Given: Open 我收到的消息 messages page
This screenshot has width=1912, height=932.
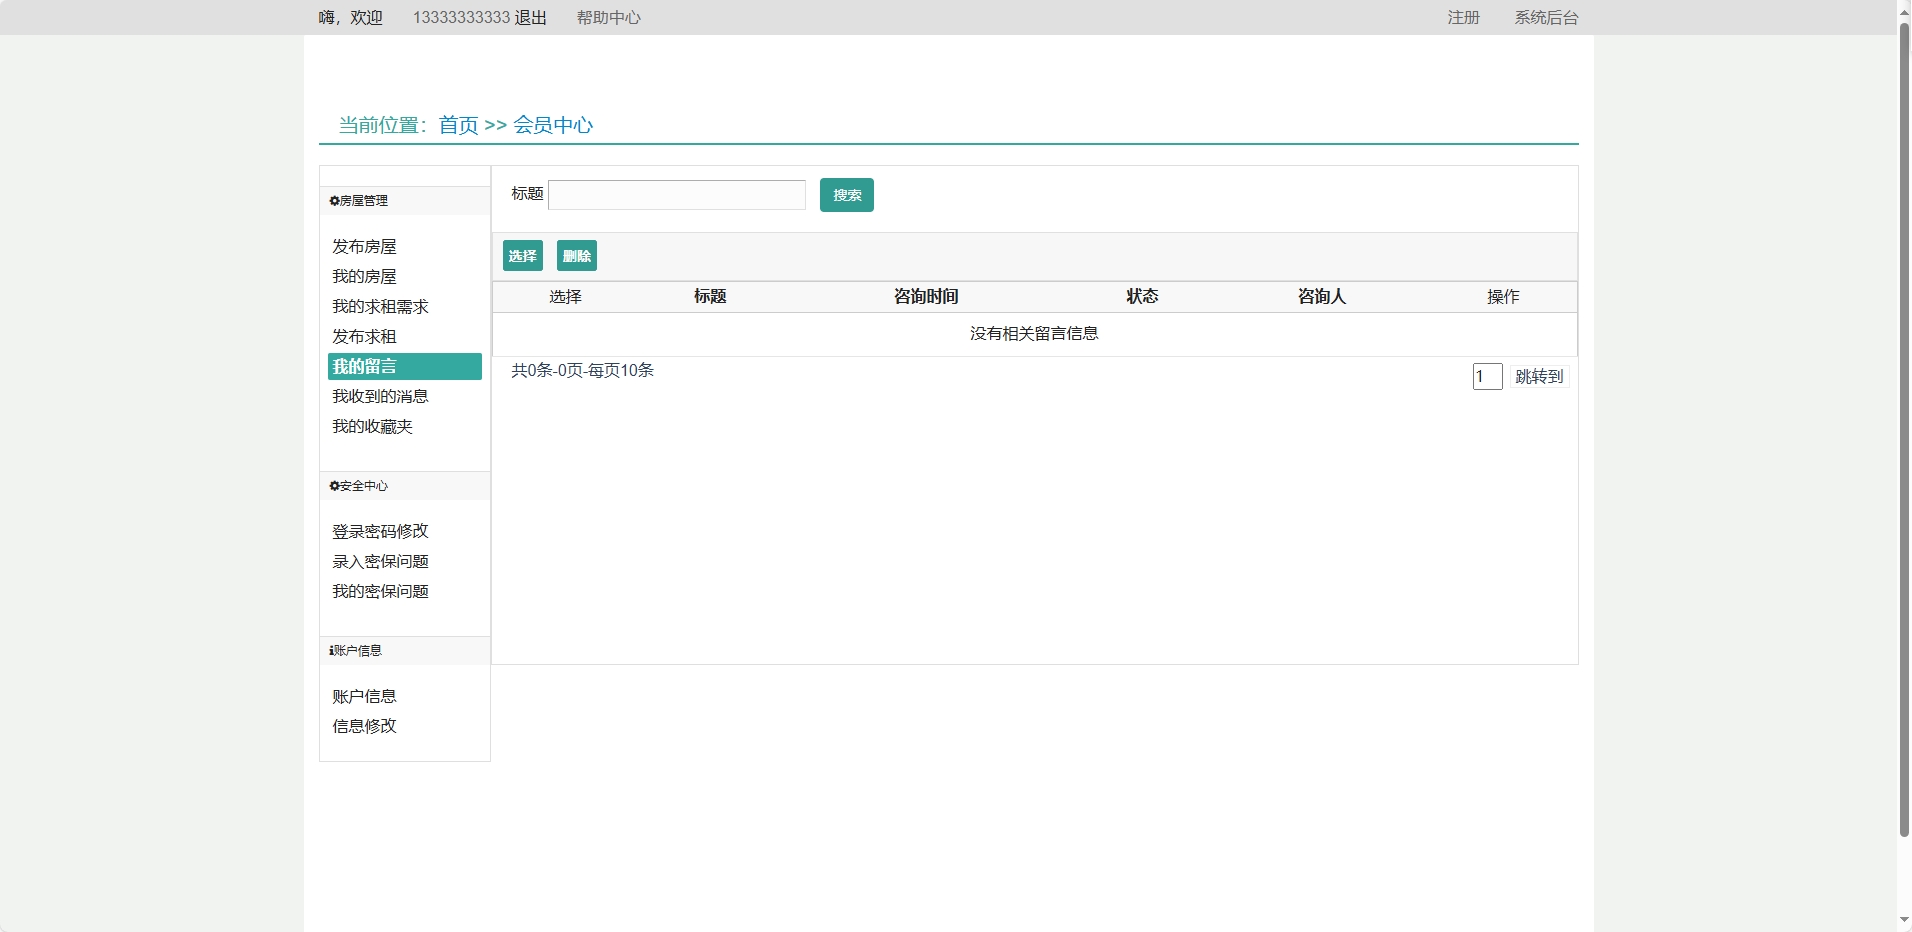Looking at the screenshot, I should [380, 397].
